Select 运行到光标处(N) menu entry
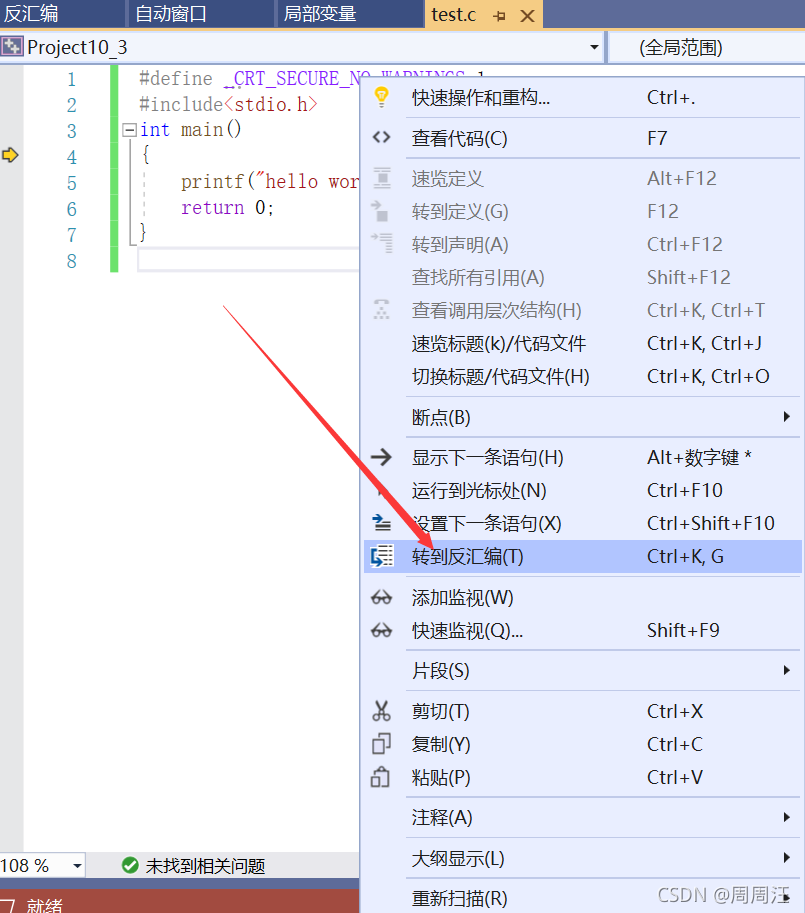The height and width of the screenshot is (913, 805). [582, 490]
